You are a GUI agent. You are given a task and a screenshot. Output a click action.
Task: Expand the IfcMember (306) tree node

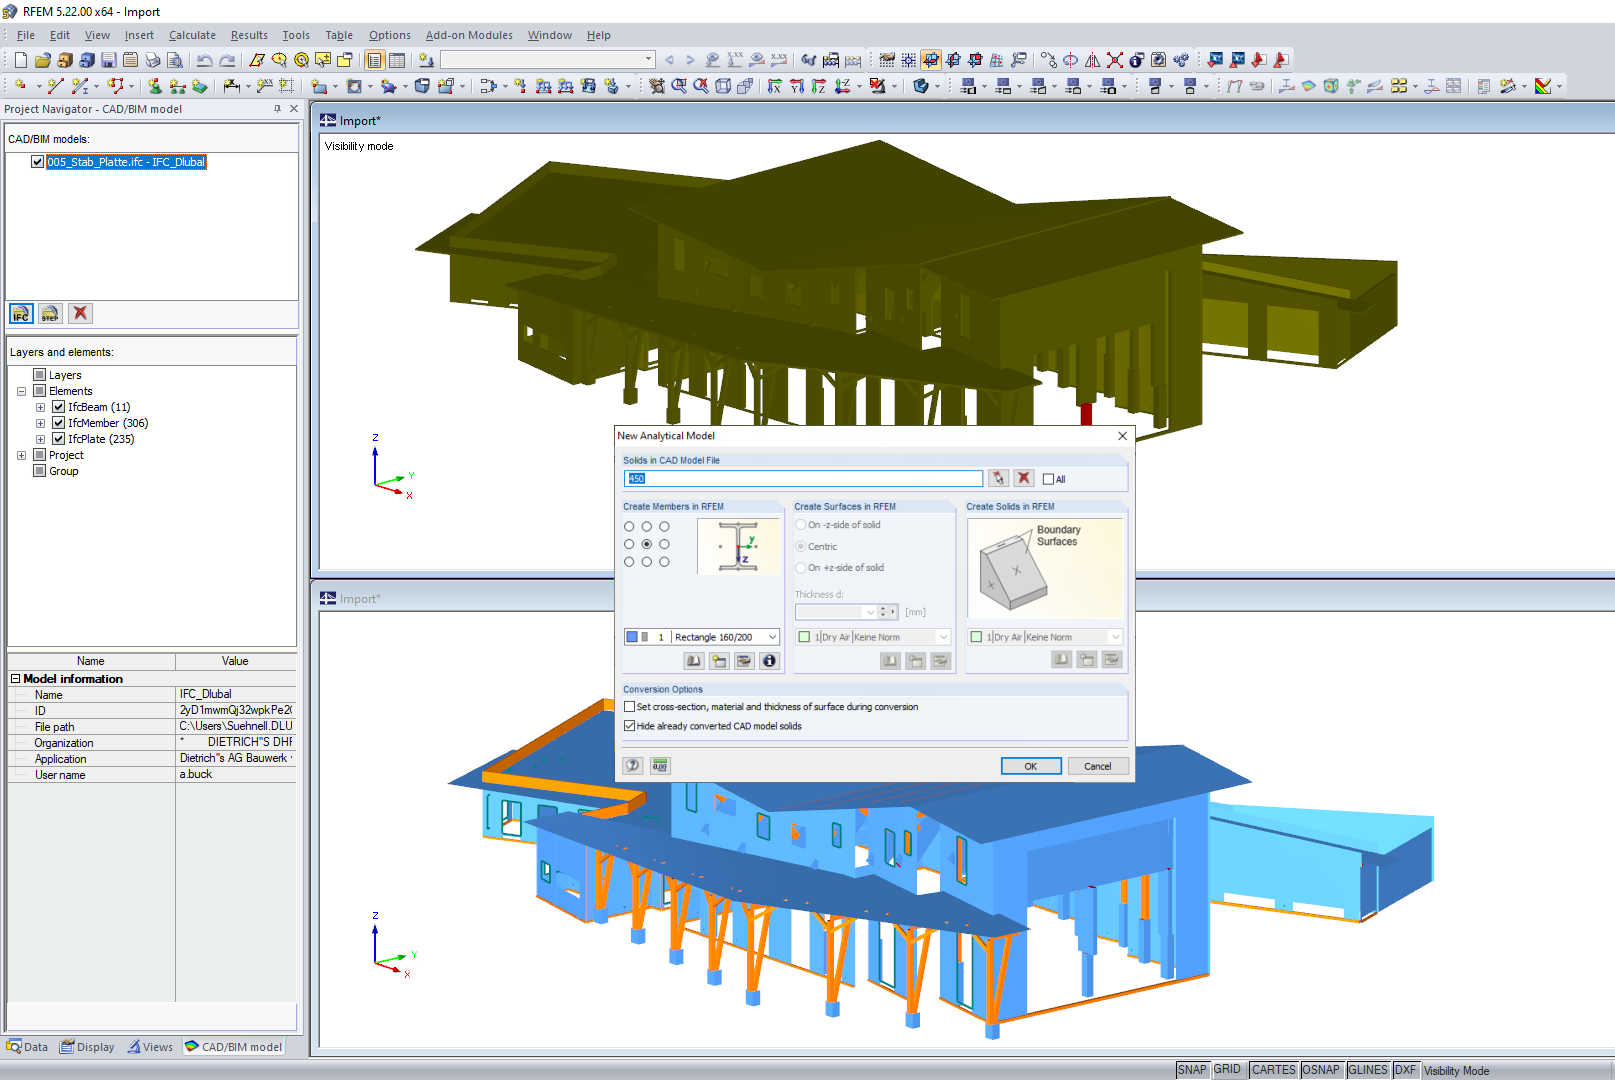click(40, 423)
